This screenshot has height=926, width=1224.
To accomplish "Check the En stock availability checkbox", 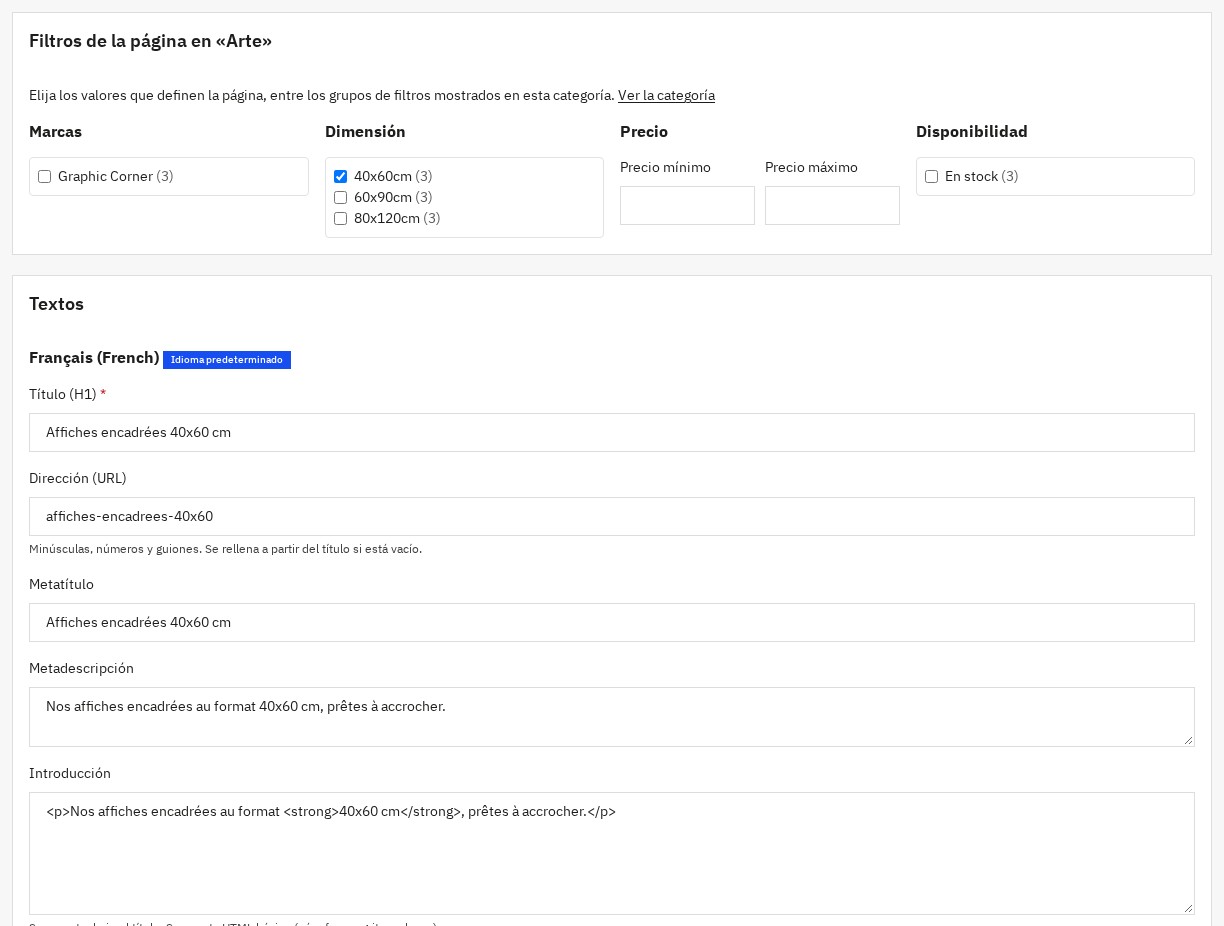I will tap(931, 177).
